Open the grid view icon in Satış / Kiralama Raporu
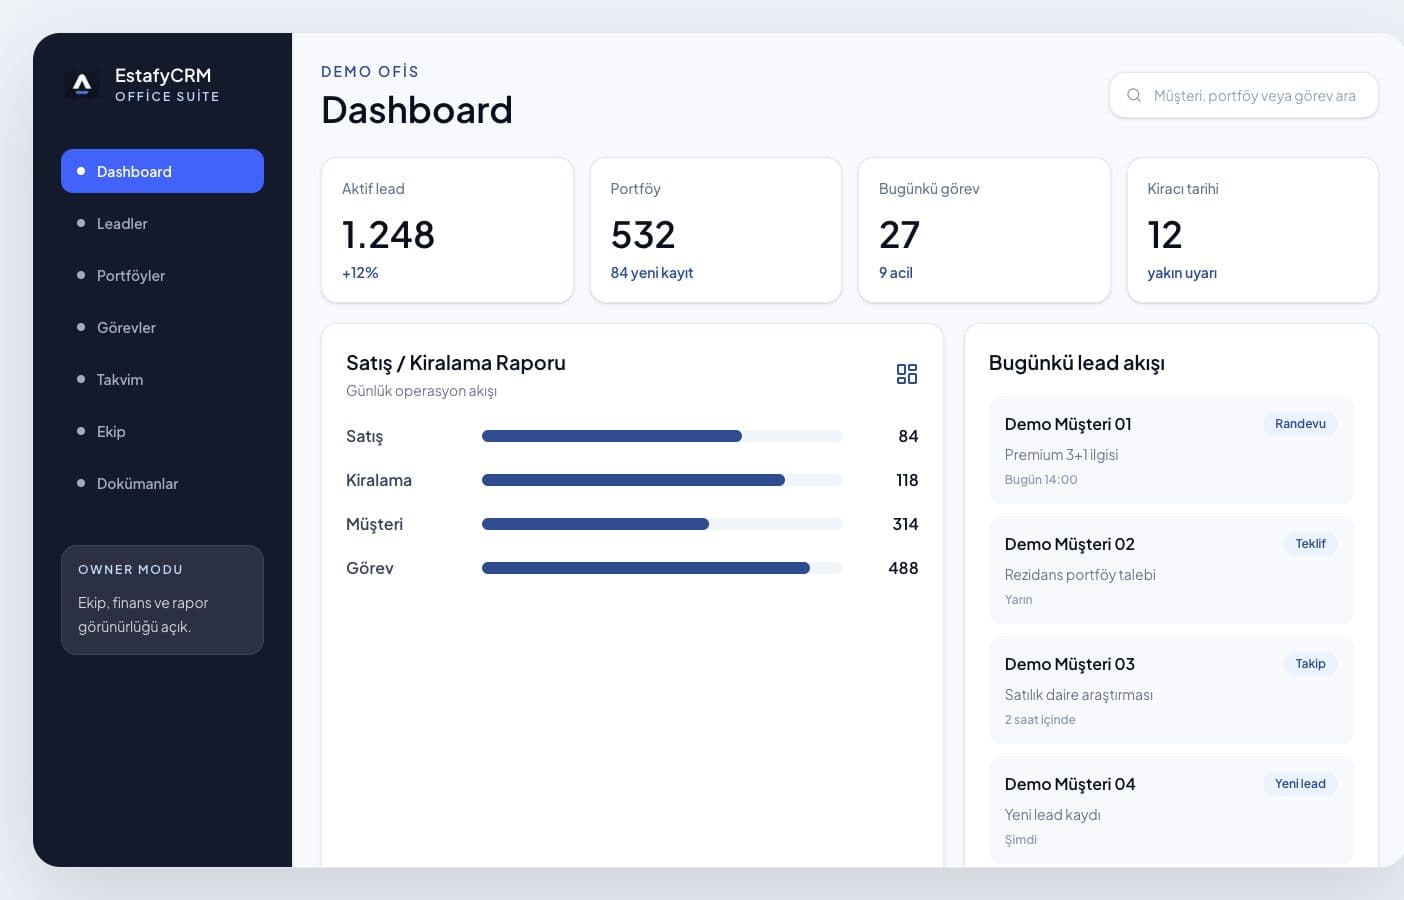The image size is (1404, 900). point(907,374)
